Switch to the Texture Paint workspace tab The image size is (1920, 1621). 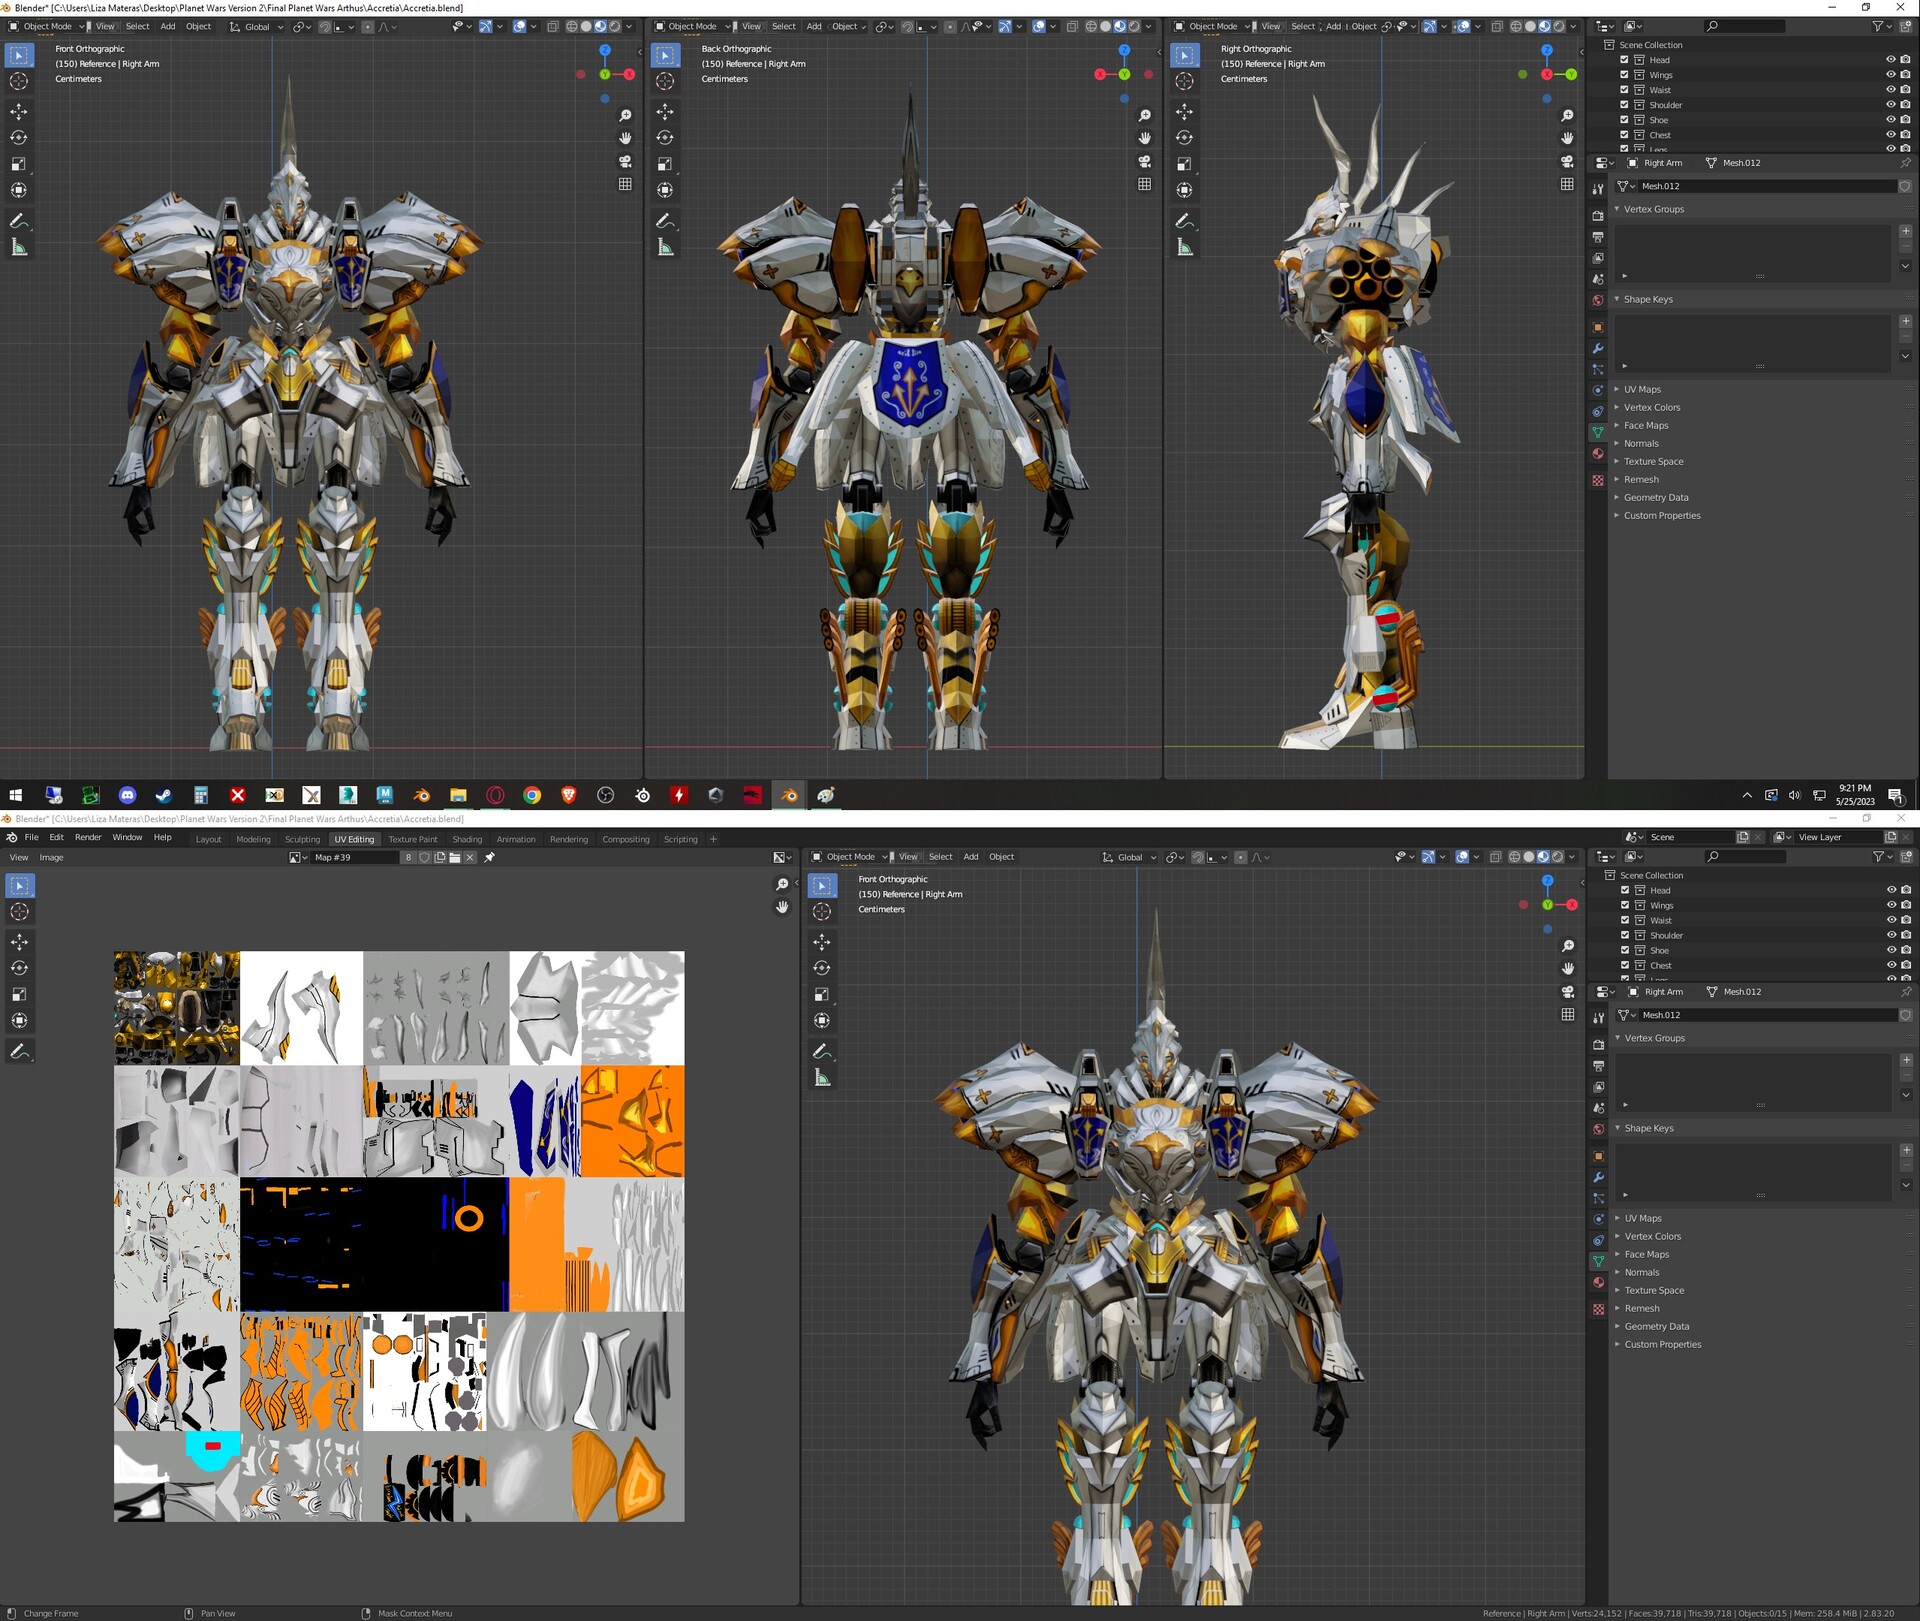(x=413, y=839)
